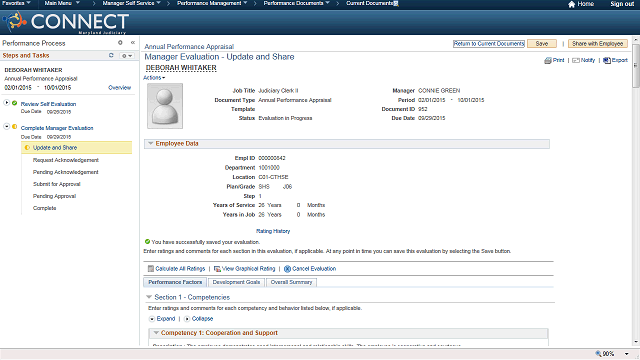Screen dimensions: 640x360
Task: Click the Submit for Approval step
Action: click(x=57, y=184)
